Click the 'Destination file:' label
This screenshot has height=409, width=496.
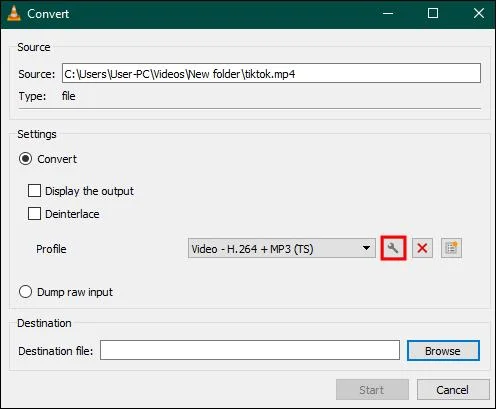pos(56,351)
